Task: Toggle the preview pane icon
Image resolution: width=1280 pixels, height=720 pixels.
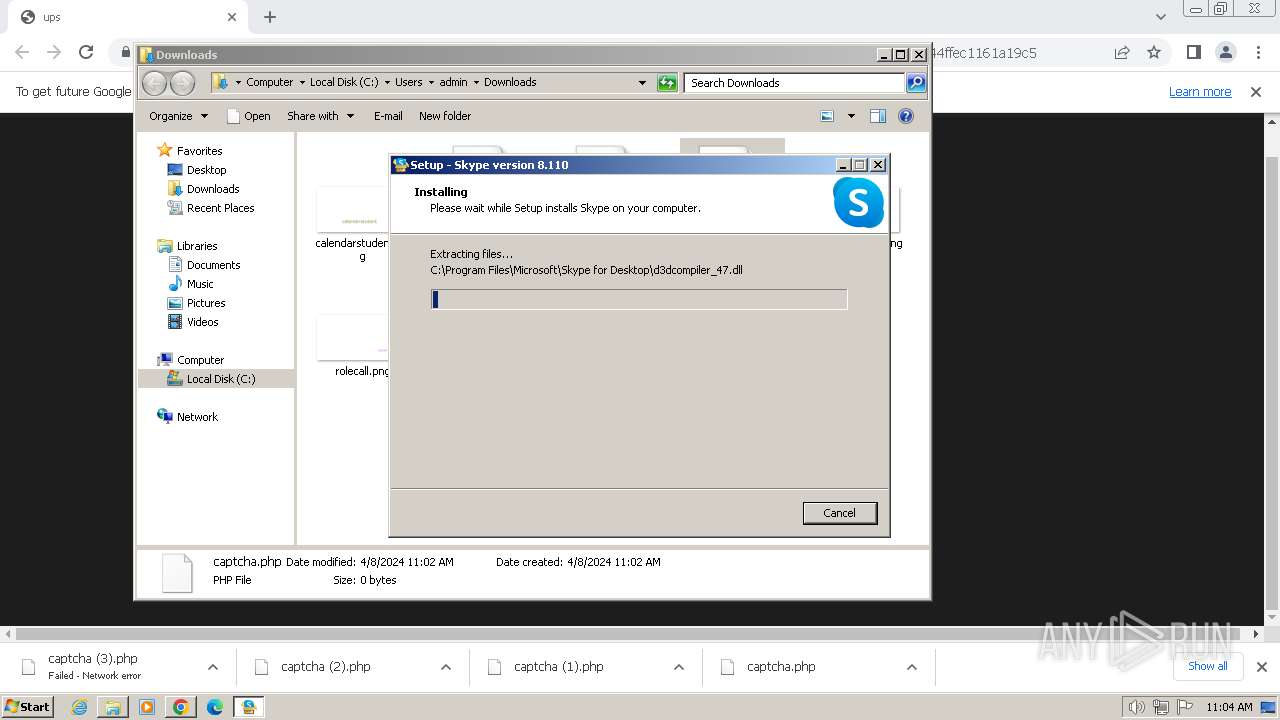Action: pyautogui.click(x=877, y=116)
